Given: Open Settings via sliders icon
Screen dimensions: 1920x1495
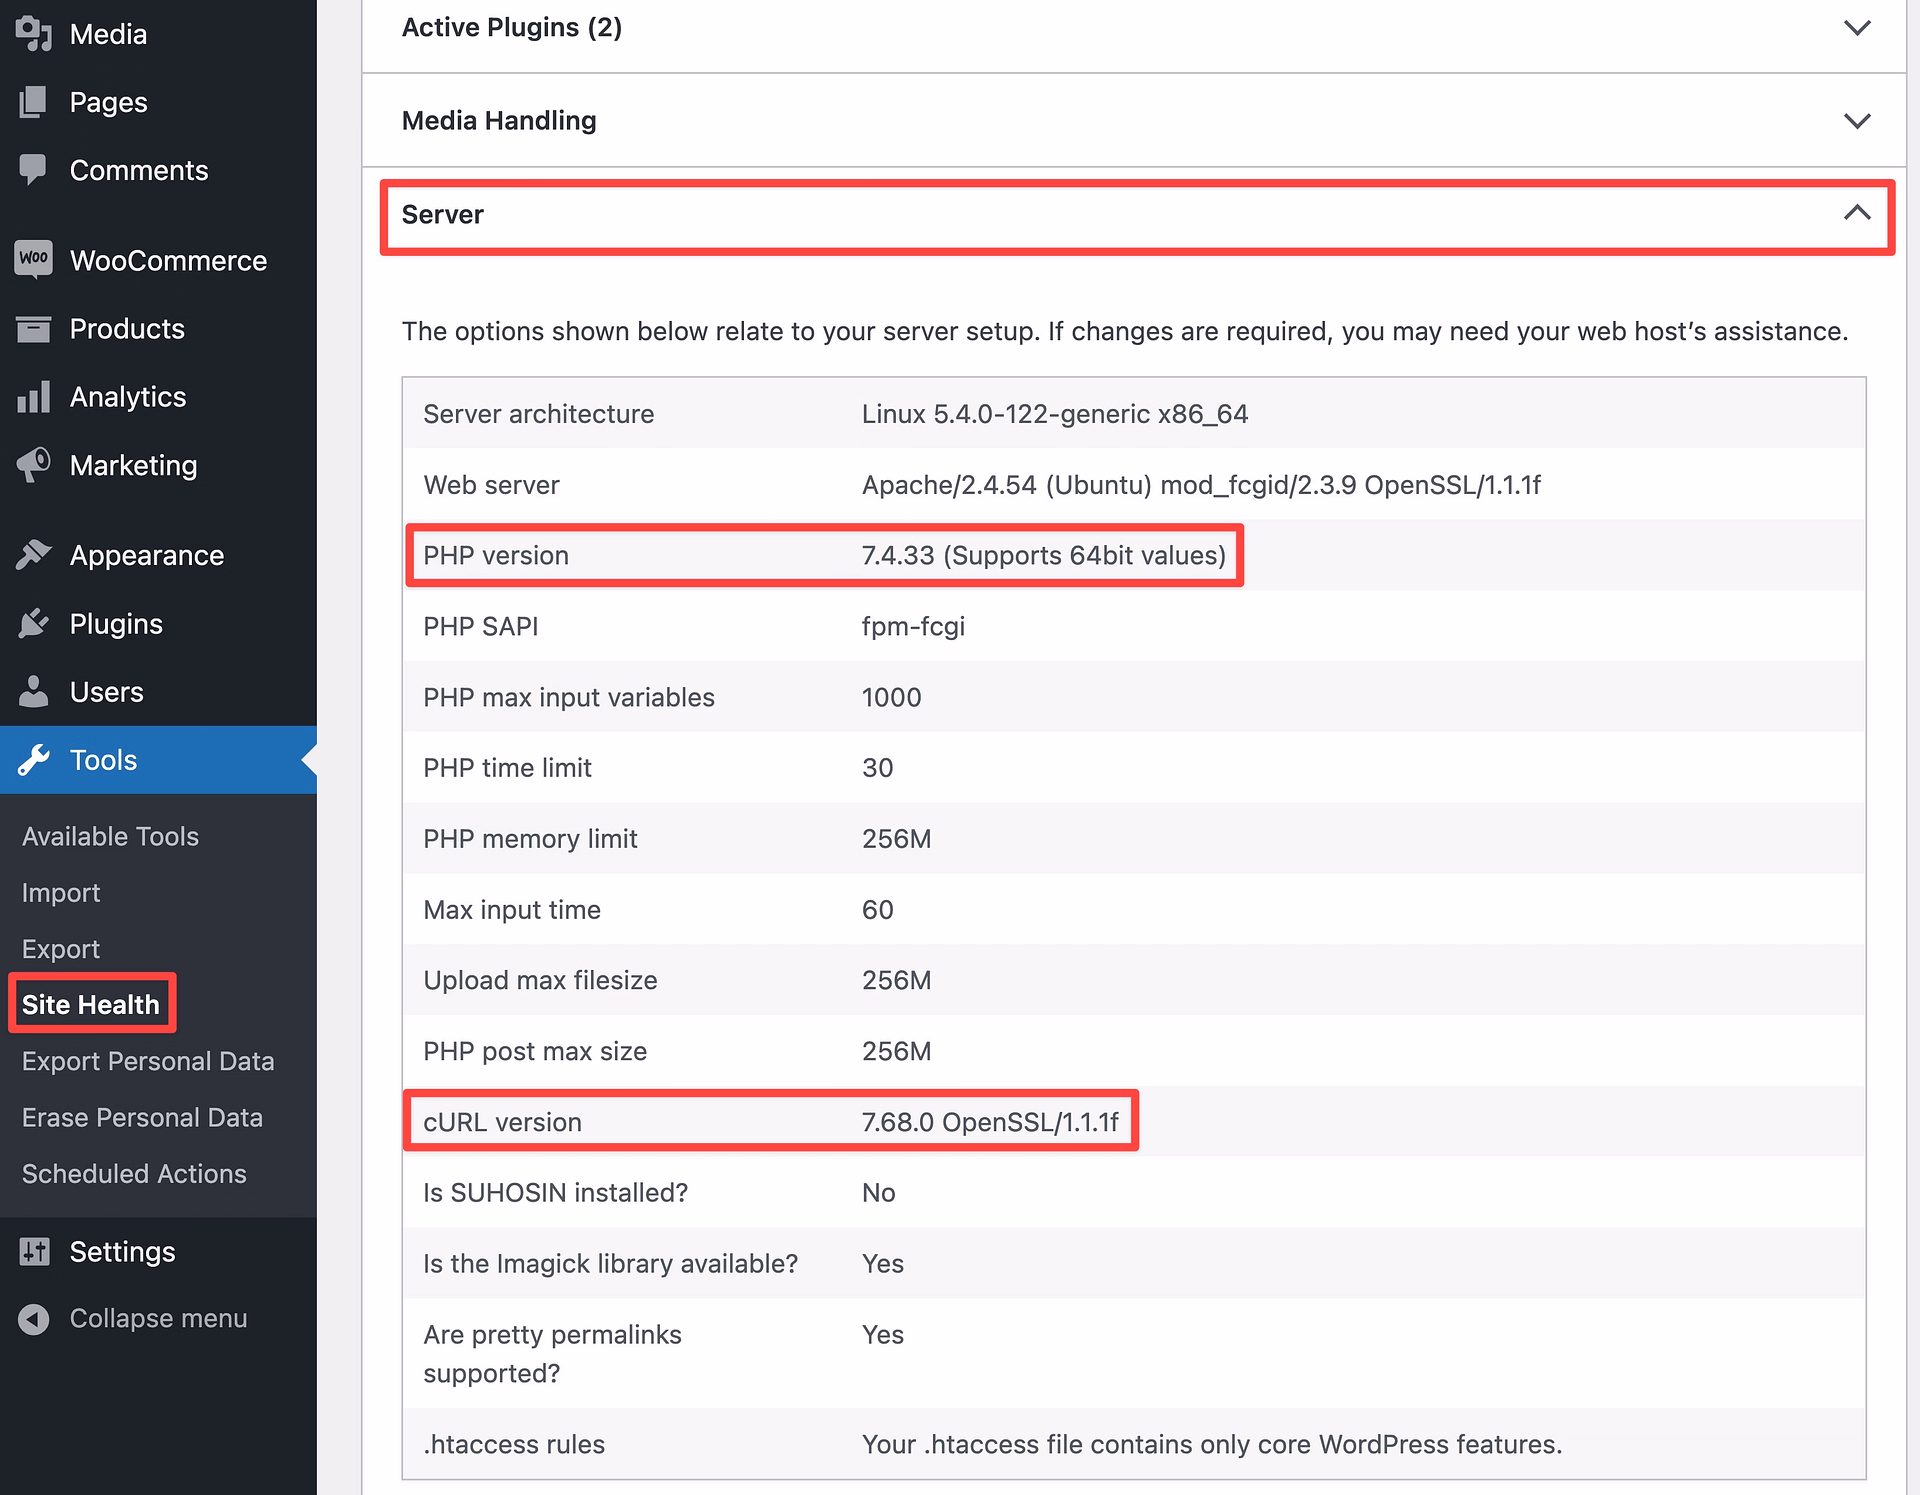Looking at the screenshot, I should 33,1250.
